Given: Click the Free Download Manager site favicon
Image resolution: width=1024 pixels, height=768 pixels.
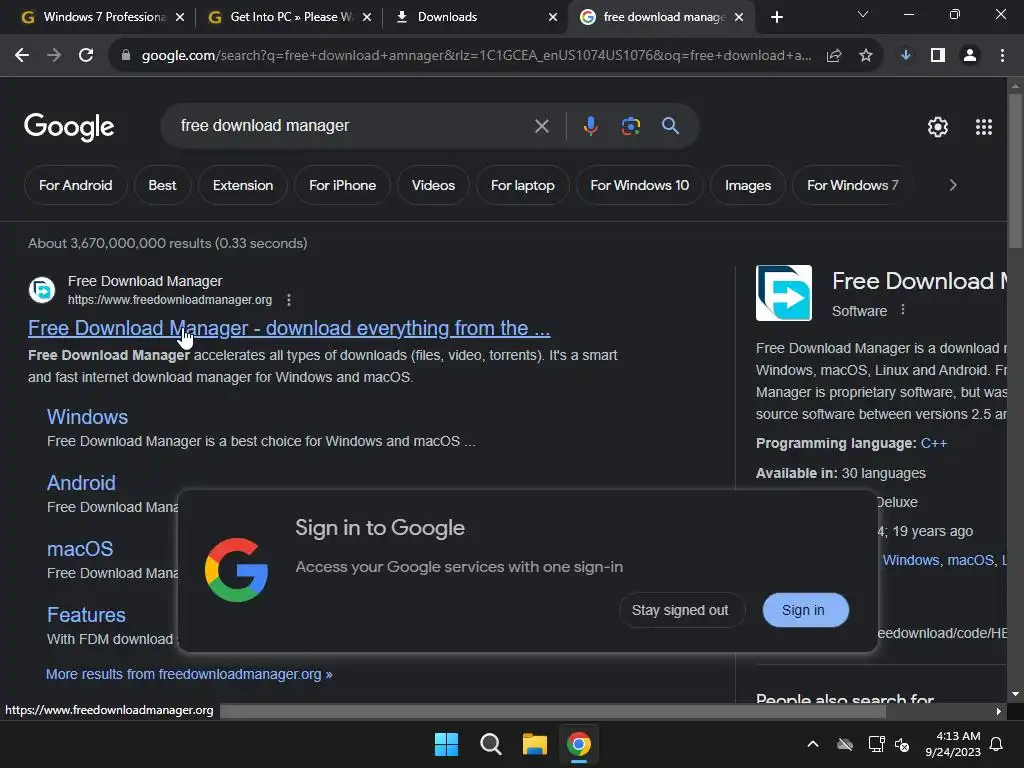Looking at the screenshot, I should 42,290.
